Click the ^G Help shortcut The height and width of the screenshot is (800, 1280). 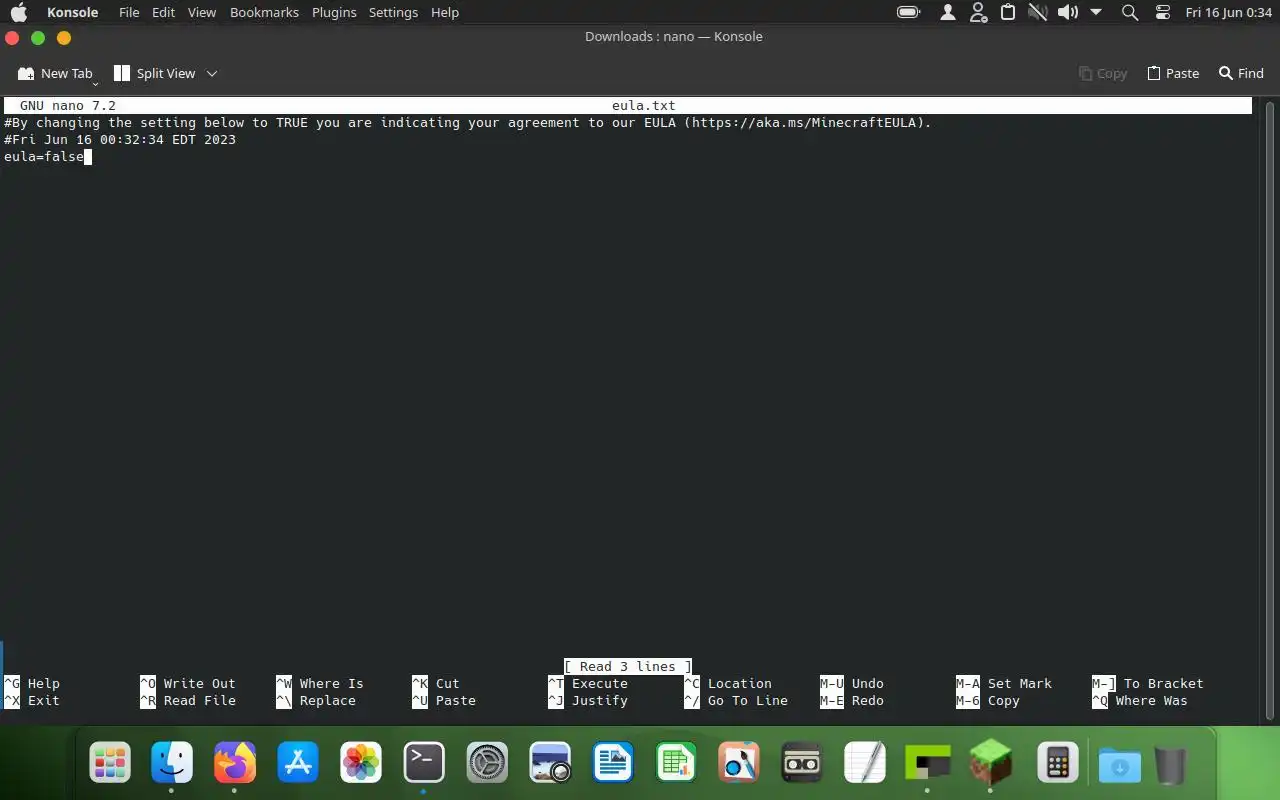32,683
